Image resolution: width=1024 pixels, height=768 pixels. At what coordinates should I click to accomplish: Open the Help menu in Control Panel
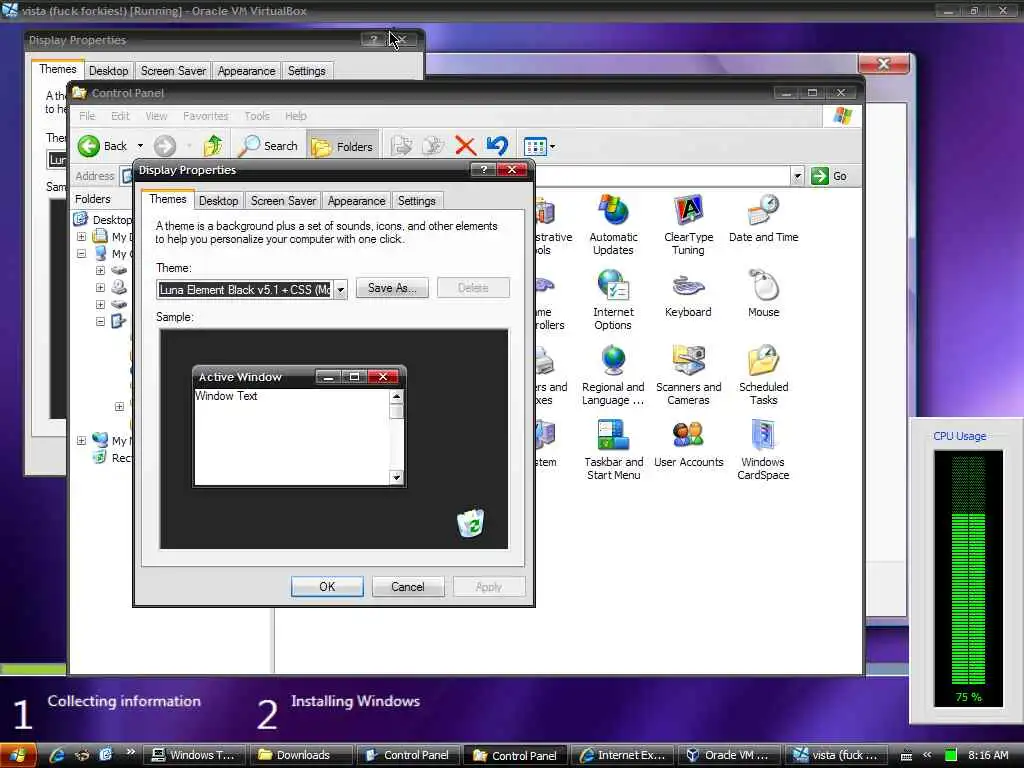click(x=295, y=116)
